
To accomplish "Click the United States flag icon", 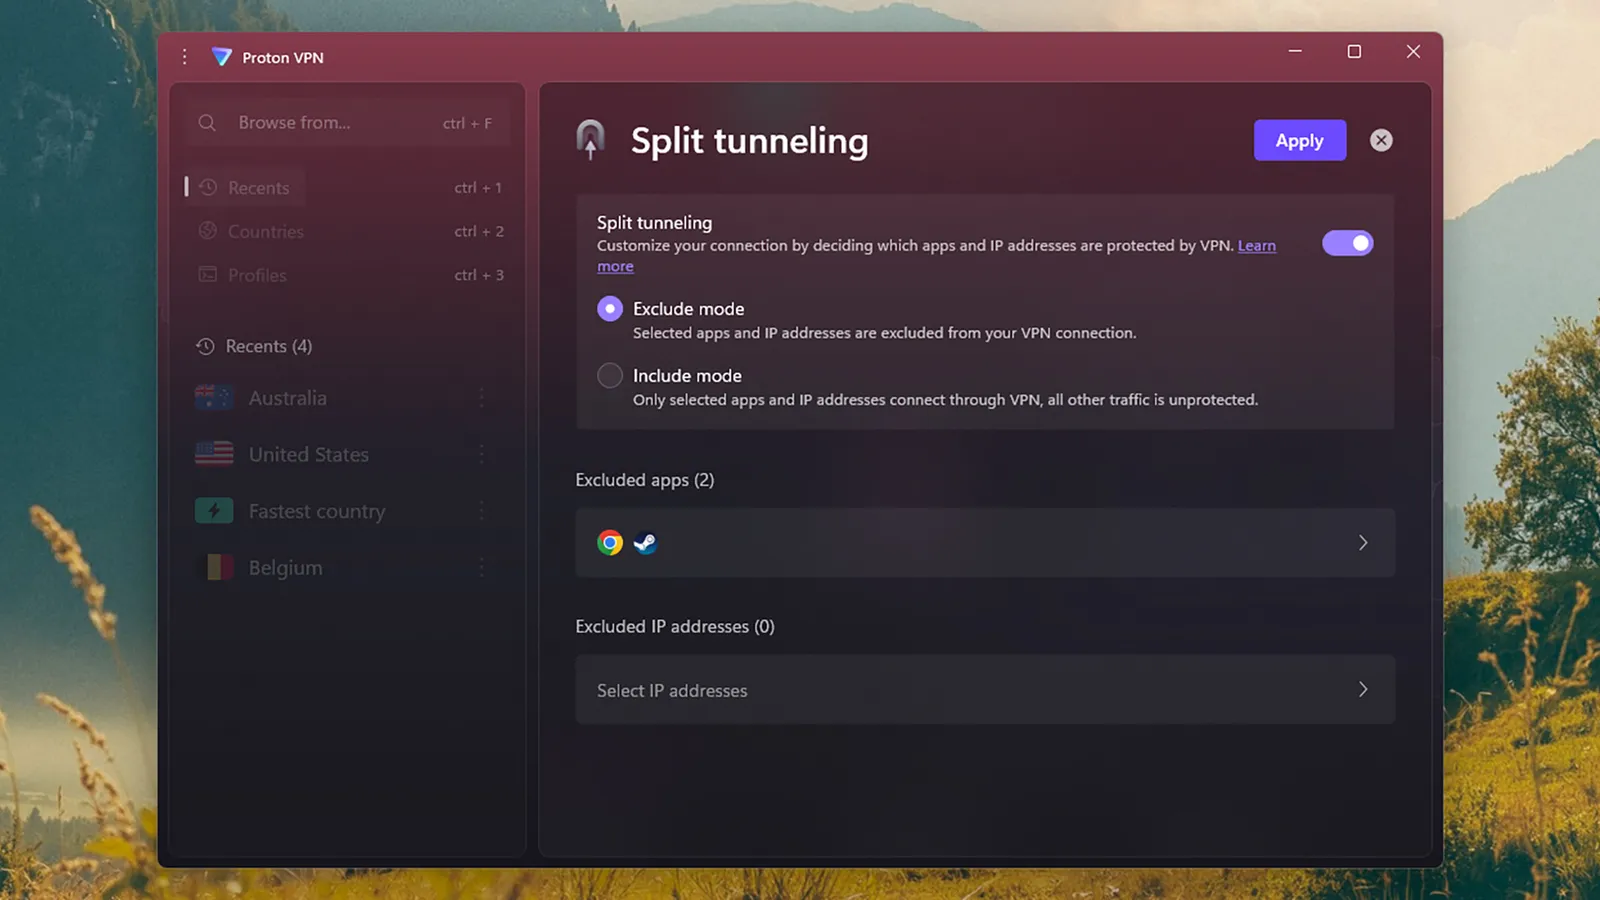I will 214,454.
